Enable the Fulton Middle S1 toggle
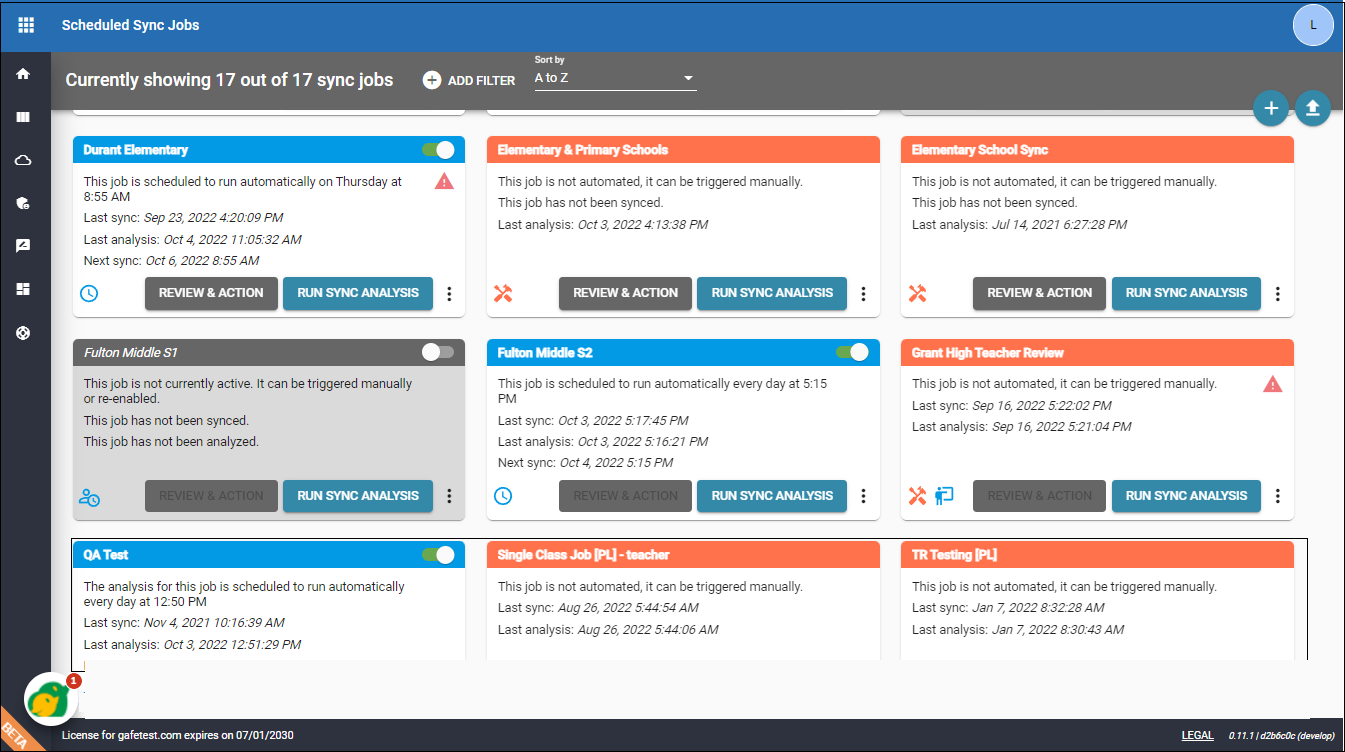This screenshot has height=752, width=1345. point(438,352)
